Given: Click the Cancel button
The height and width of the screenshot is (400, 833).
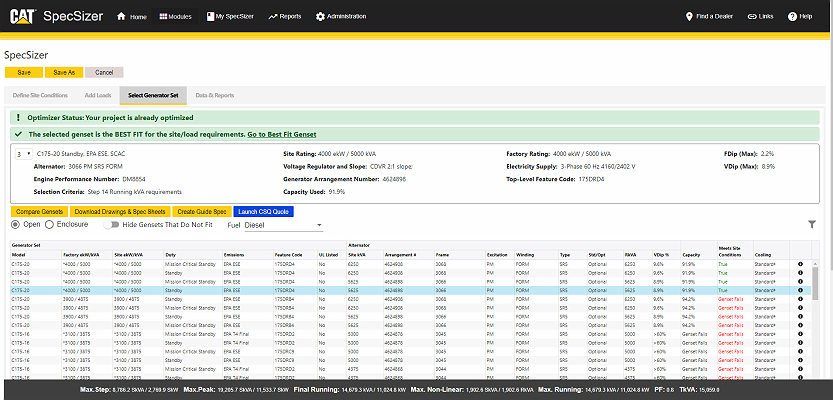Looking at the screenshot, I should [x=104, y=72].
